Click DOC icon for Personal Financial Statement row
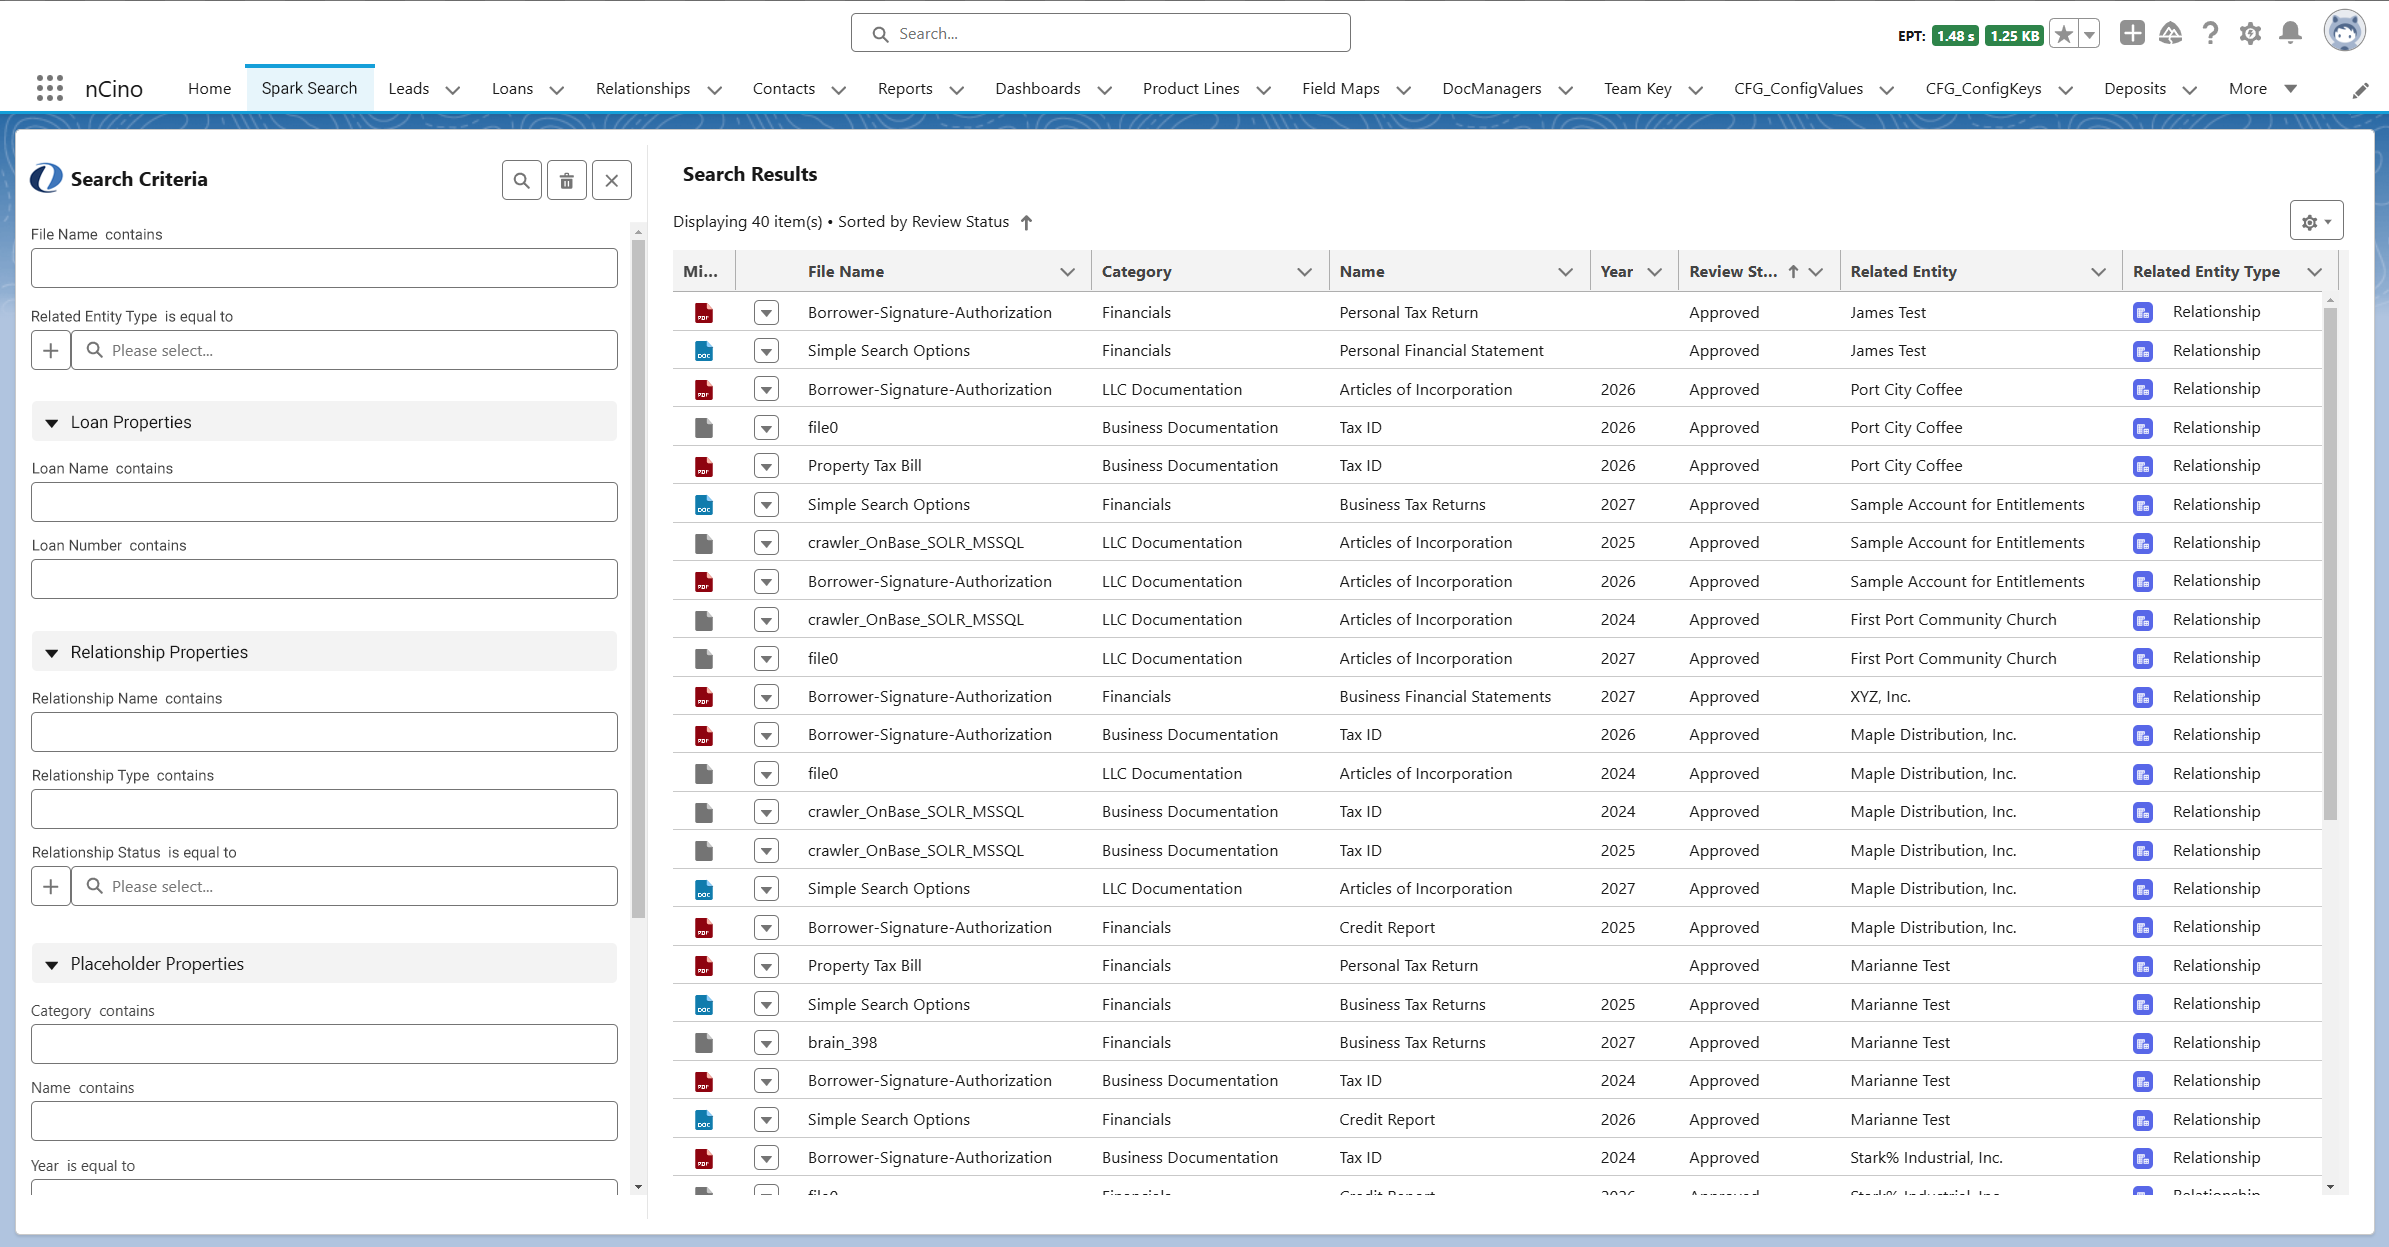Screen dimensions: 2389x1247 pyautogui.click(x=704, y=351)
